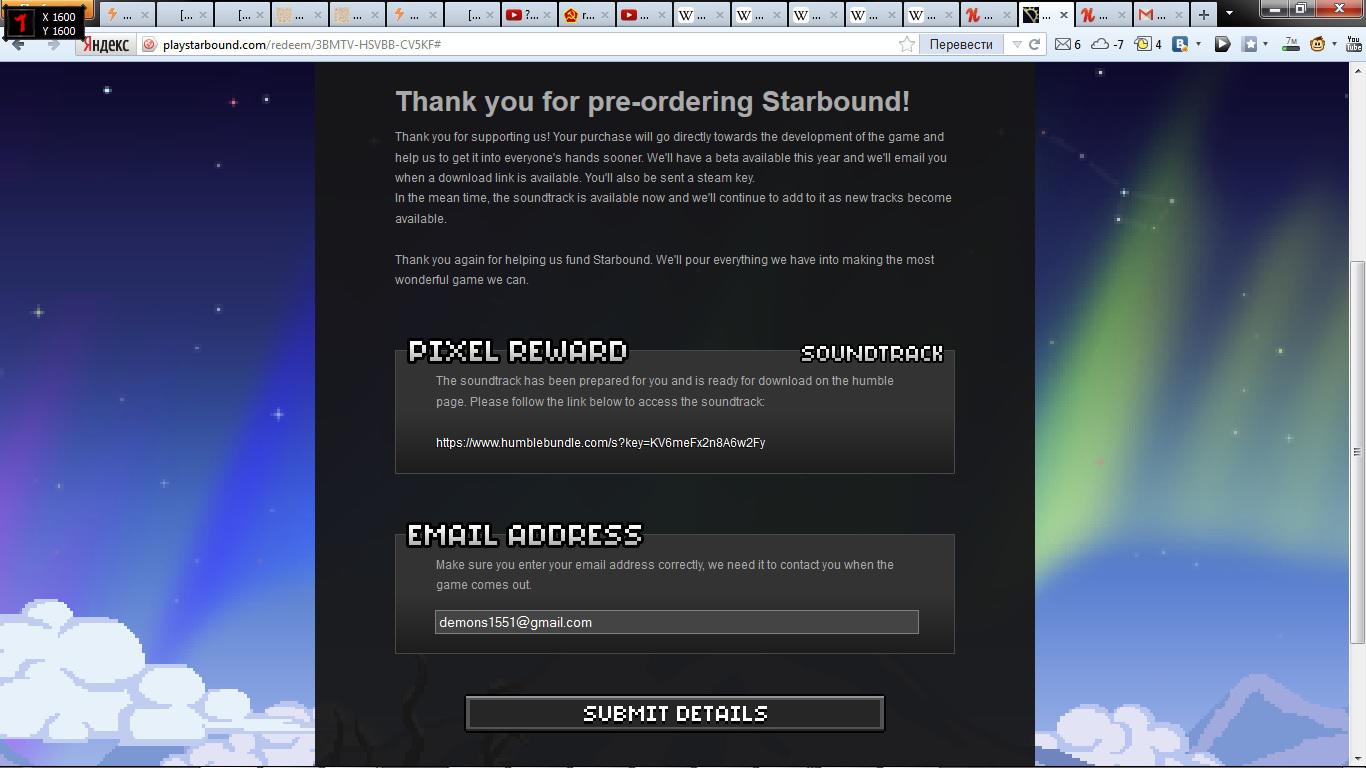Open the weather cloud icon showing -7

(1107, 44)
